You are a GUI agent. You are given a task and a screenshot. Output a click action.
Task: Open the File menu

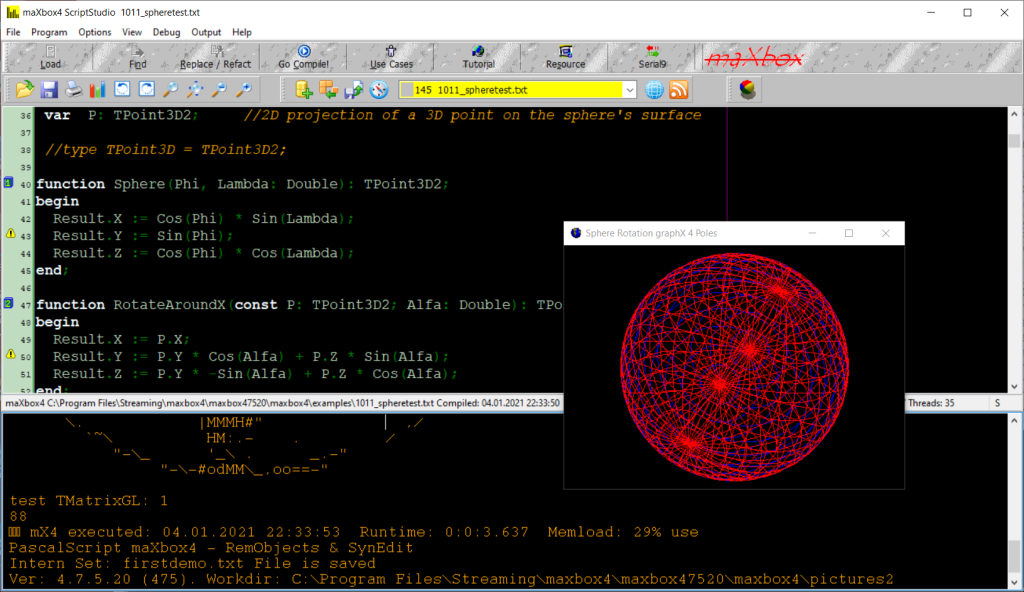point(13,32)
